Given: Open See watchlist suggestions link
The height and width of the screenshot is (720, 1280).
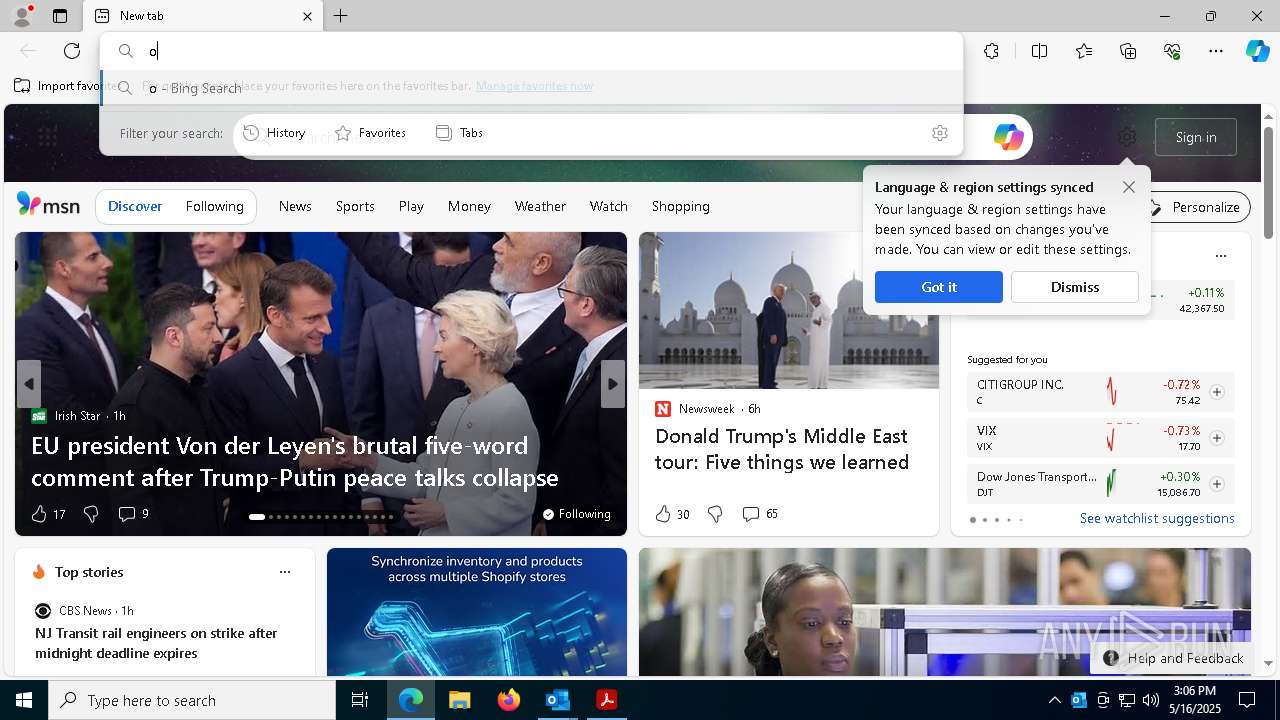Looking at the screenshot, I should coord(1157,519).
